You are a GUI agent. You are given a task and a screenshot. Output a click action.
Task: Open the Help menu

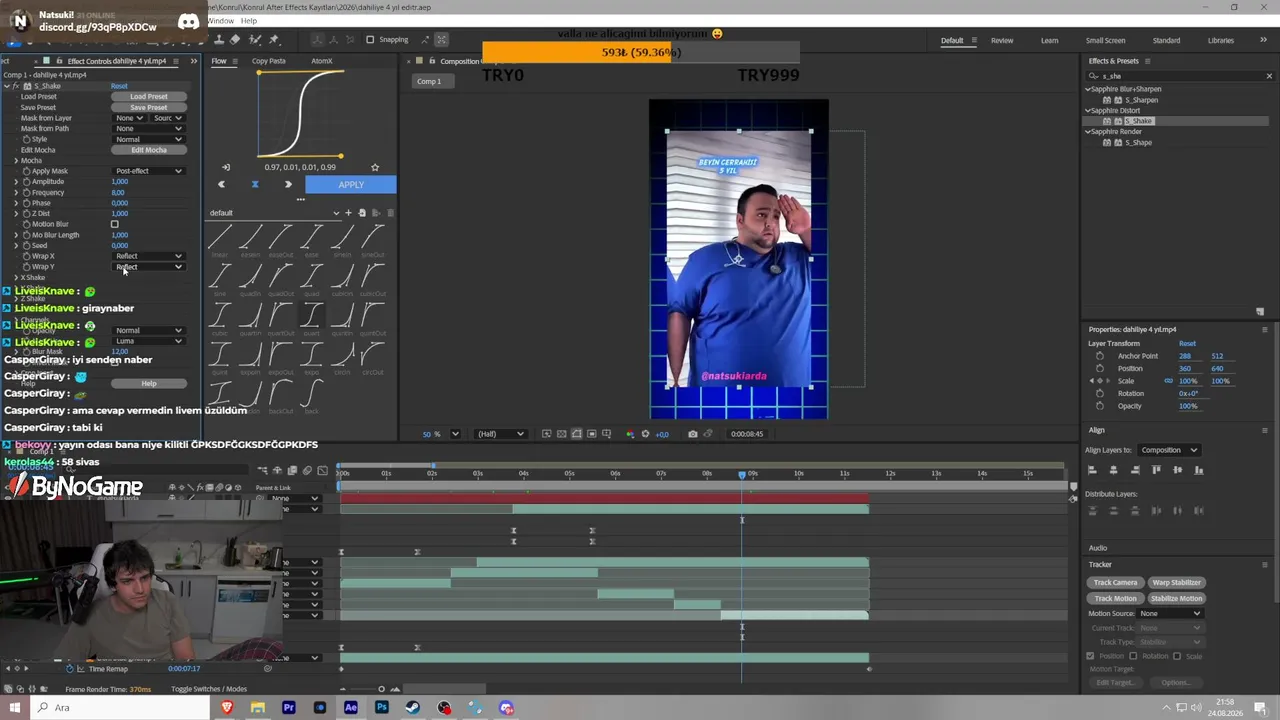(x=249, y=21)
